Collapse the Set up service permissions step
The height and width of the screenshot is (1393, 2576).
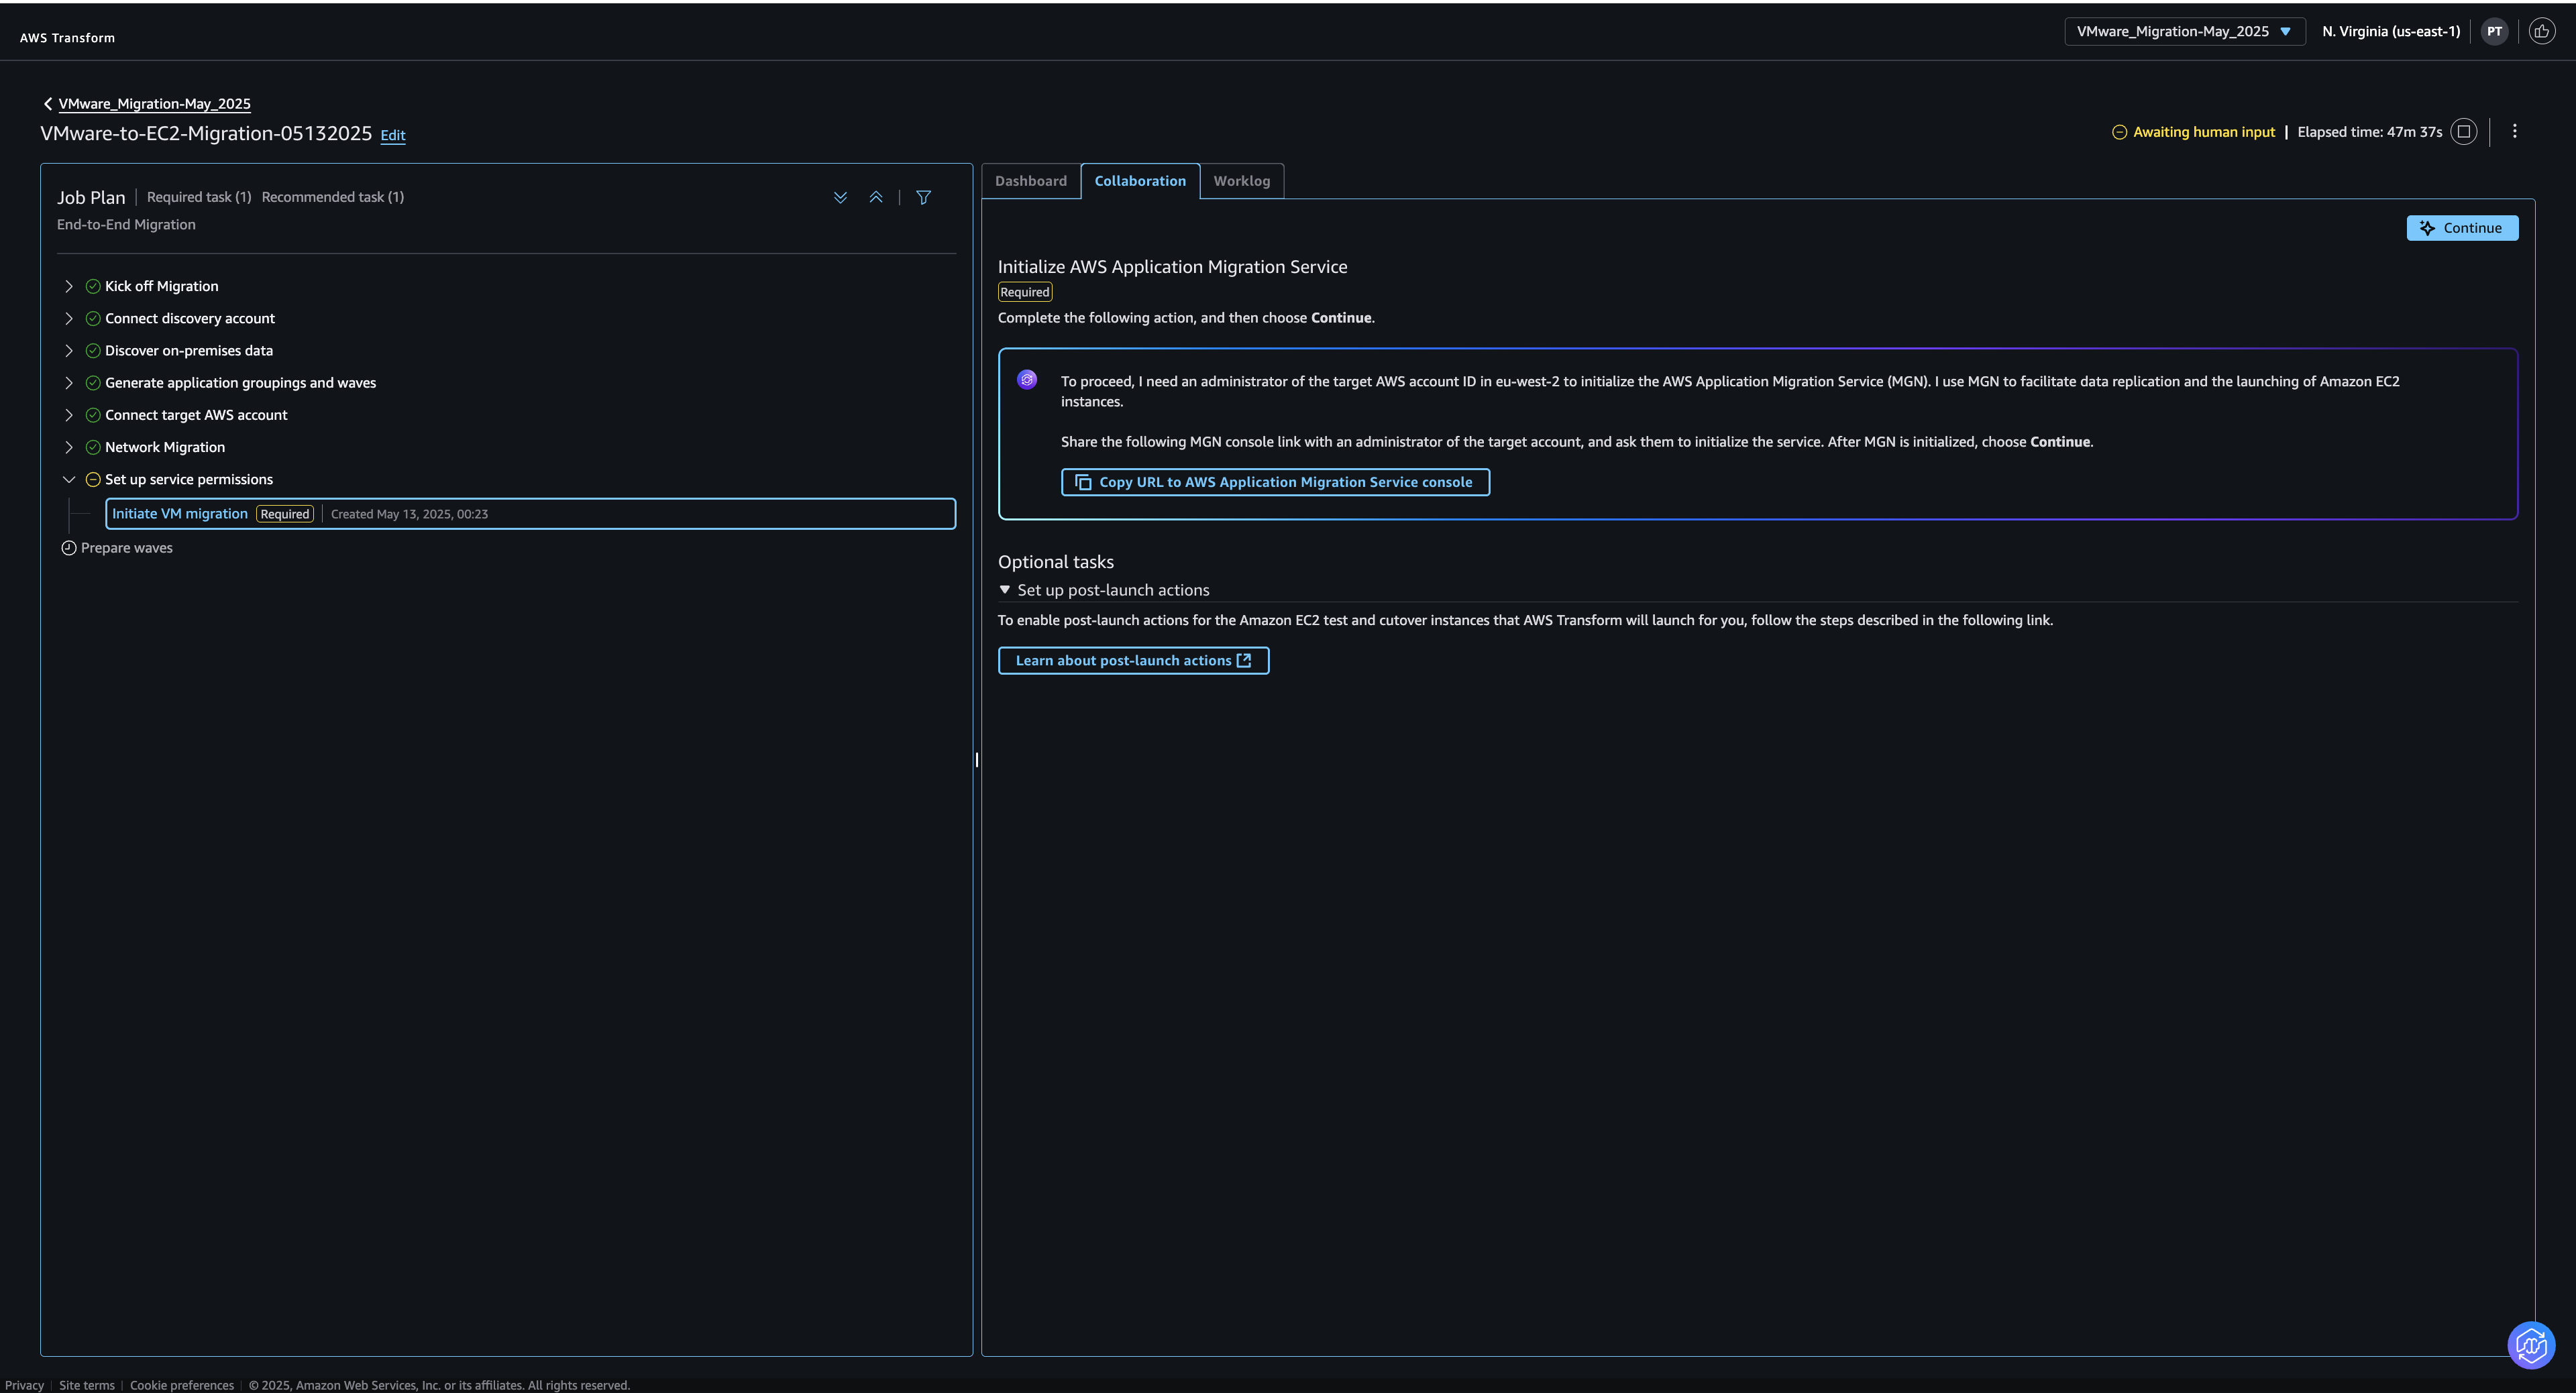tap(69, 480)
